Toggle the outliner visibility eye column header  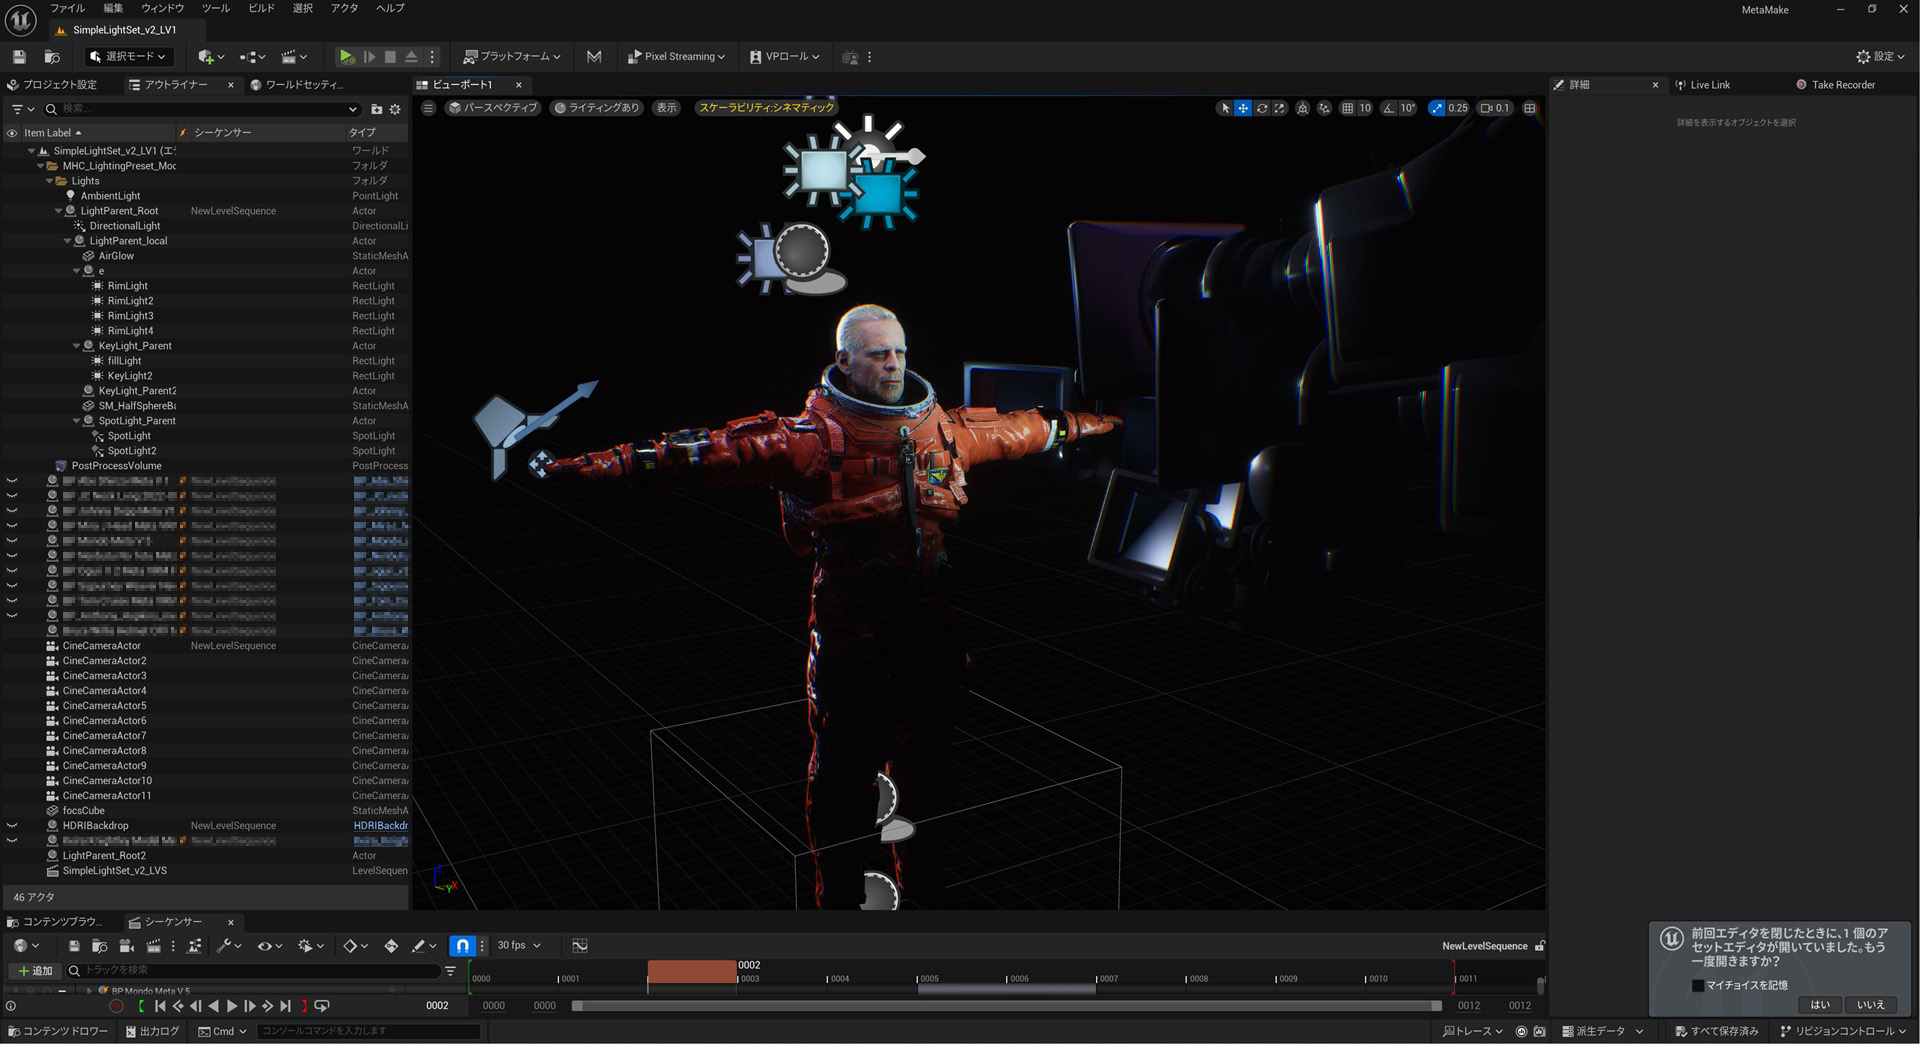[12, 132]
